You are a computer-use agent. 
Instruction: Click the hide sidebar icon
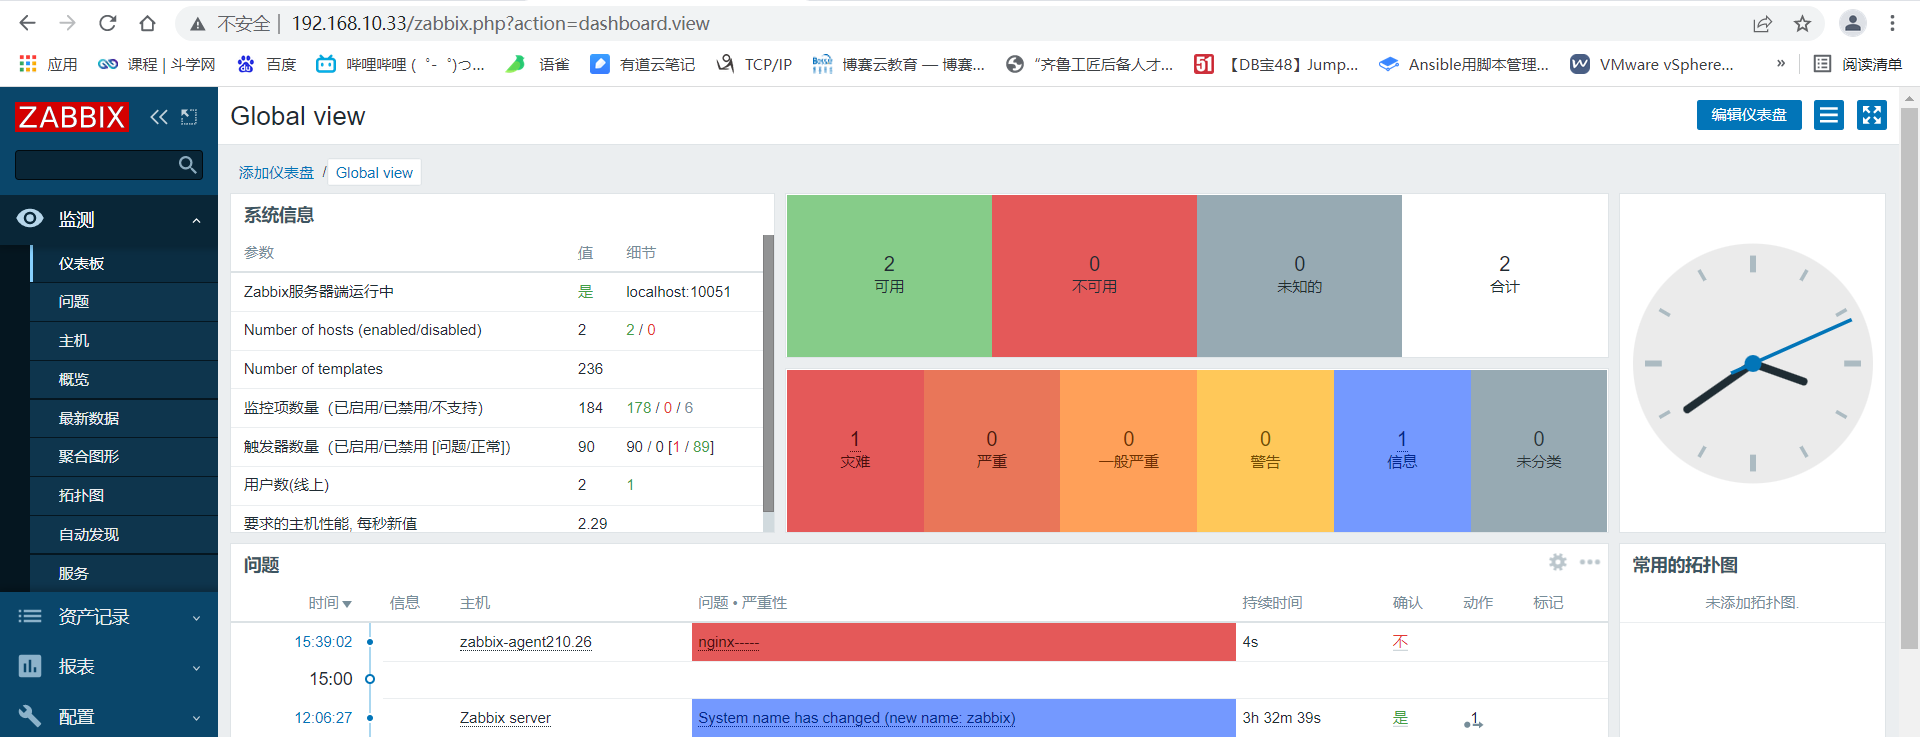pos(189,117)
